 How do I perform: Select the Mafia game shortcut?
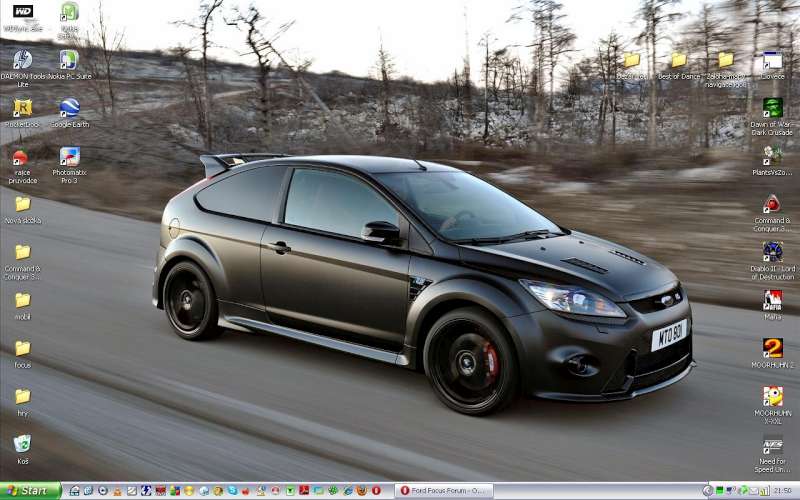(772, 299)
